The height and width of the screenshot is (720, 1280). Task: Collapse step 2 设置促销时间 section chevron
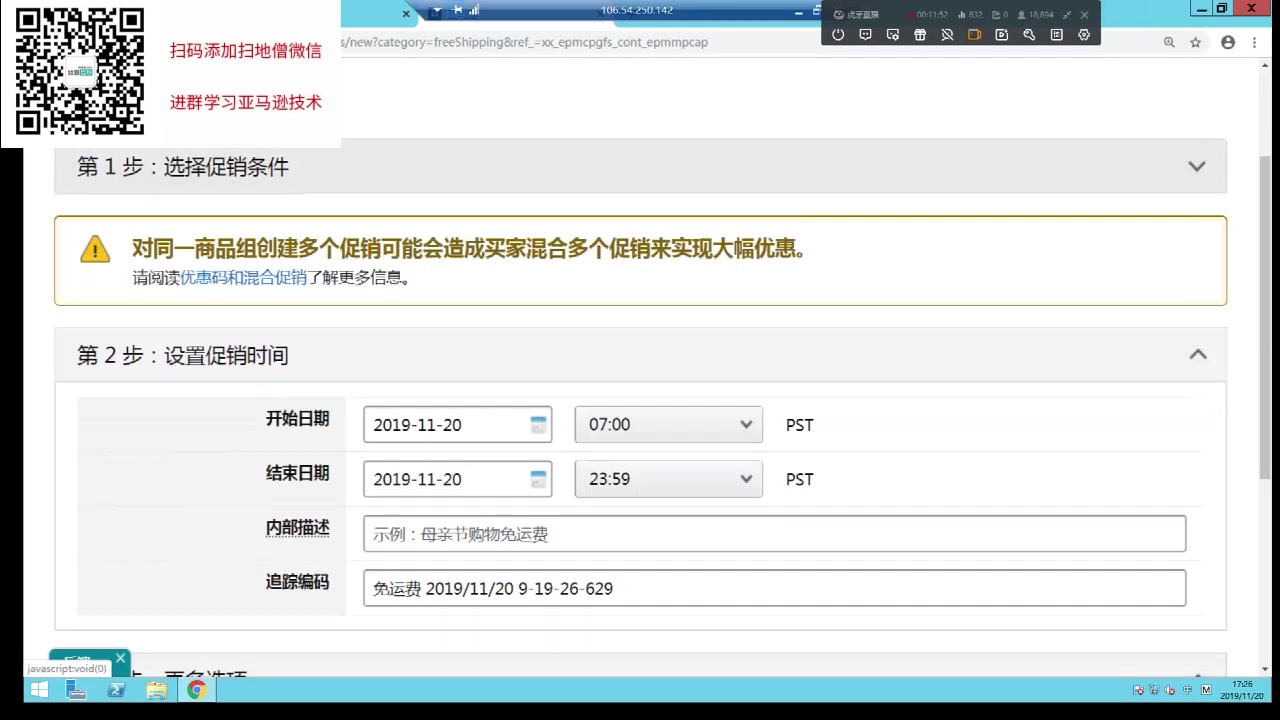(x=1198, y=354)
